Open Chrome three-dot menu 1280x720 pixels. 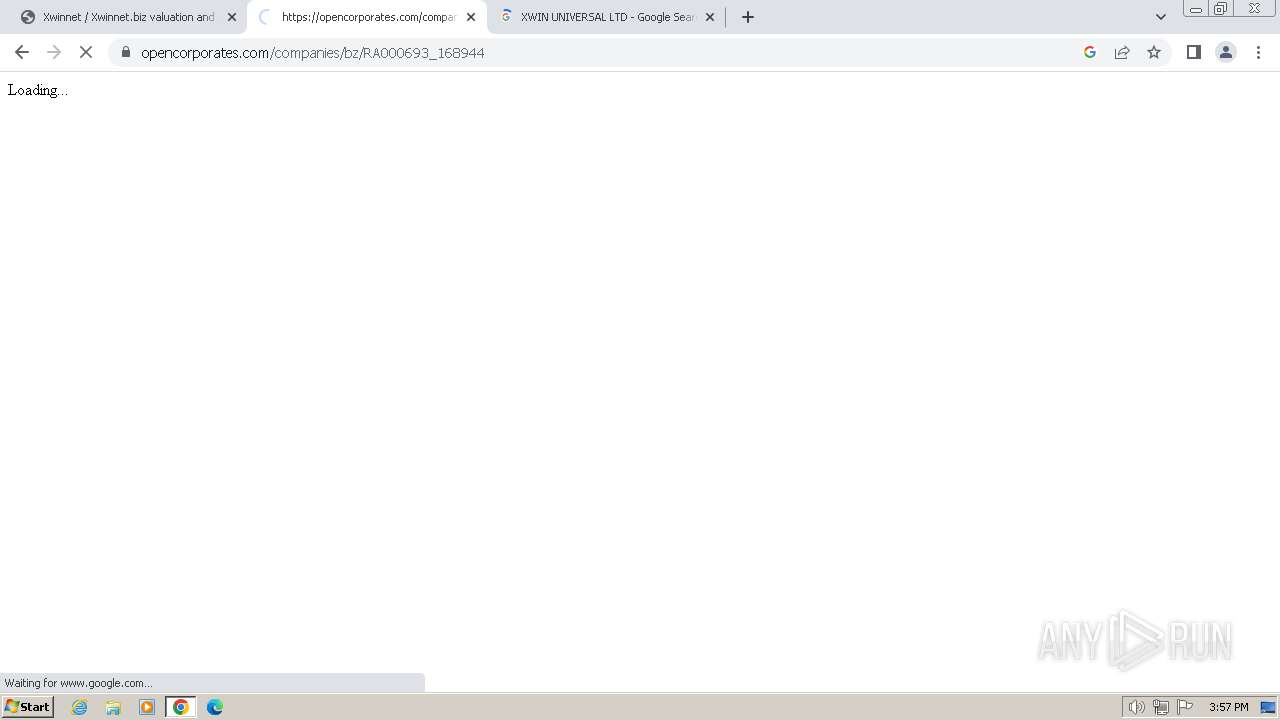[x=1258, y=52]
